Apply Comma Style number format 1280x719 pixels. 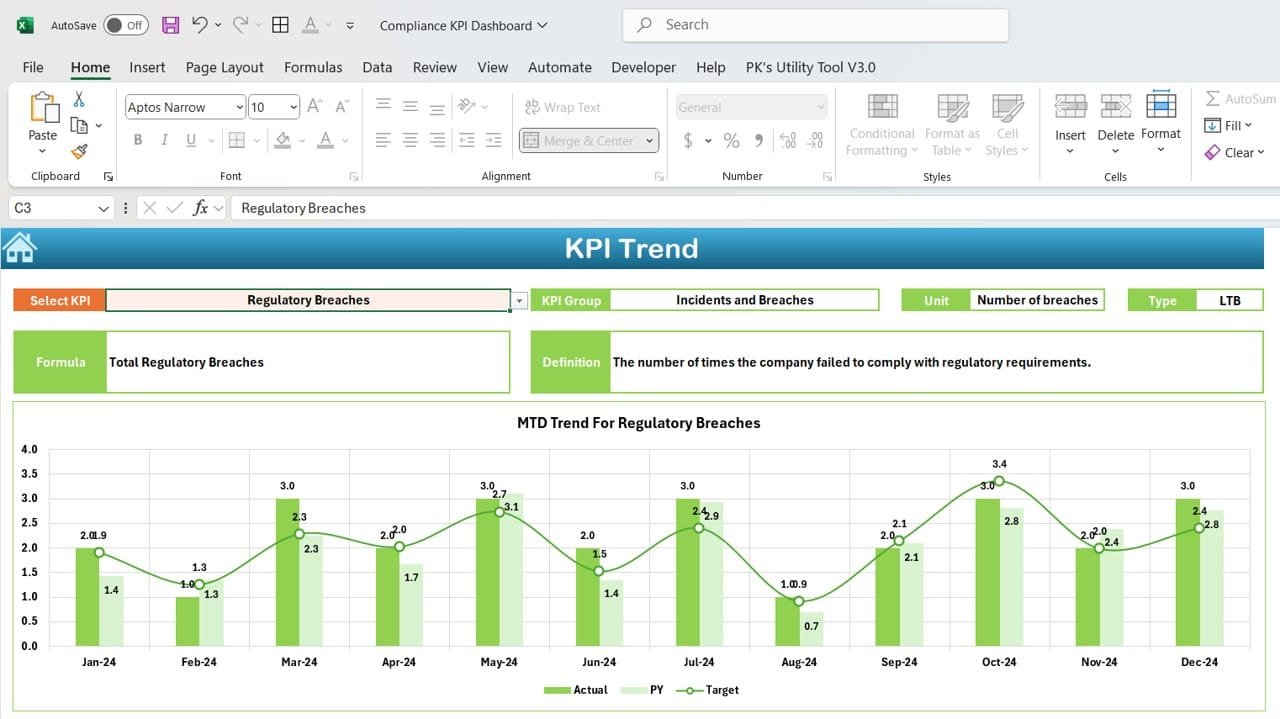click(759, 140)
